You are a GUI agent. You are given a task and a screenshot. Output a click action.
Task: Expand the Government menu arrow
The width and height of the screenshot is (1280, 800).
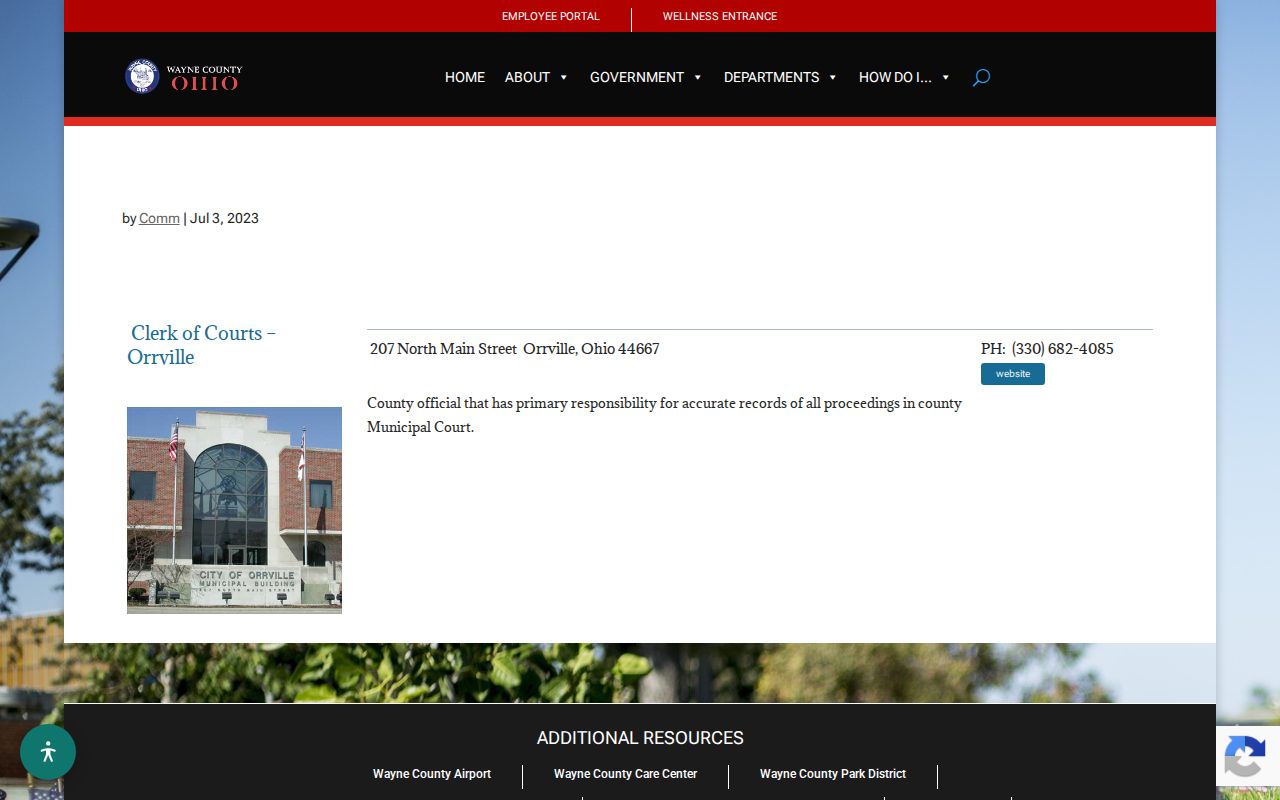pos(697,77)
